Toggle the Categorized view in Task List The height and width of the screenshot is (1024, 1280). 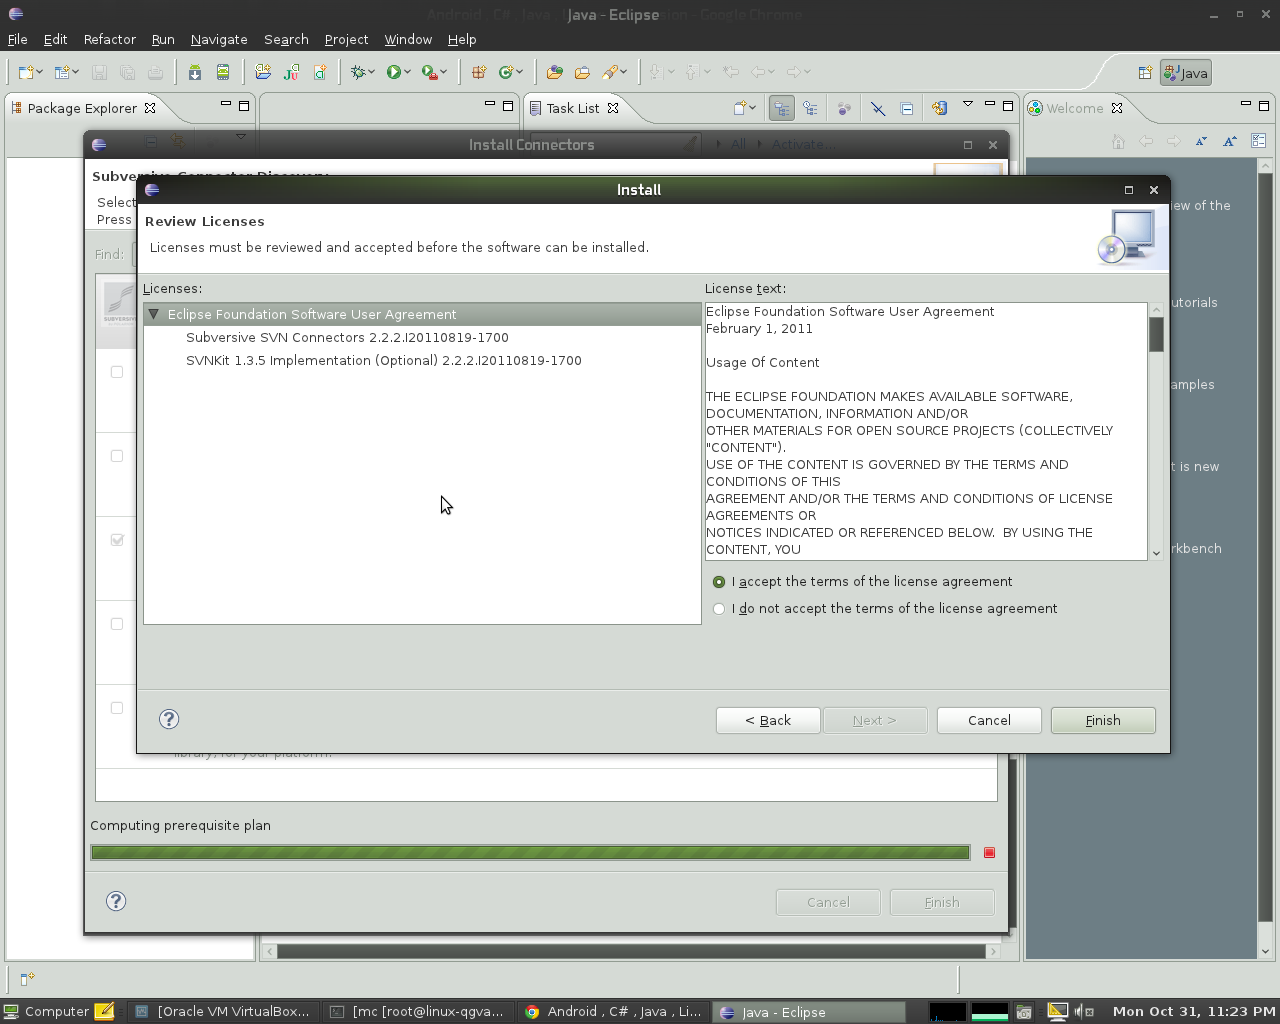tap(781, 108)
